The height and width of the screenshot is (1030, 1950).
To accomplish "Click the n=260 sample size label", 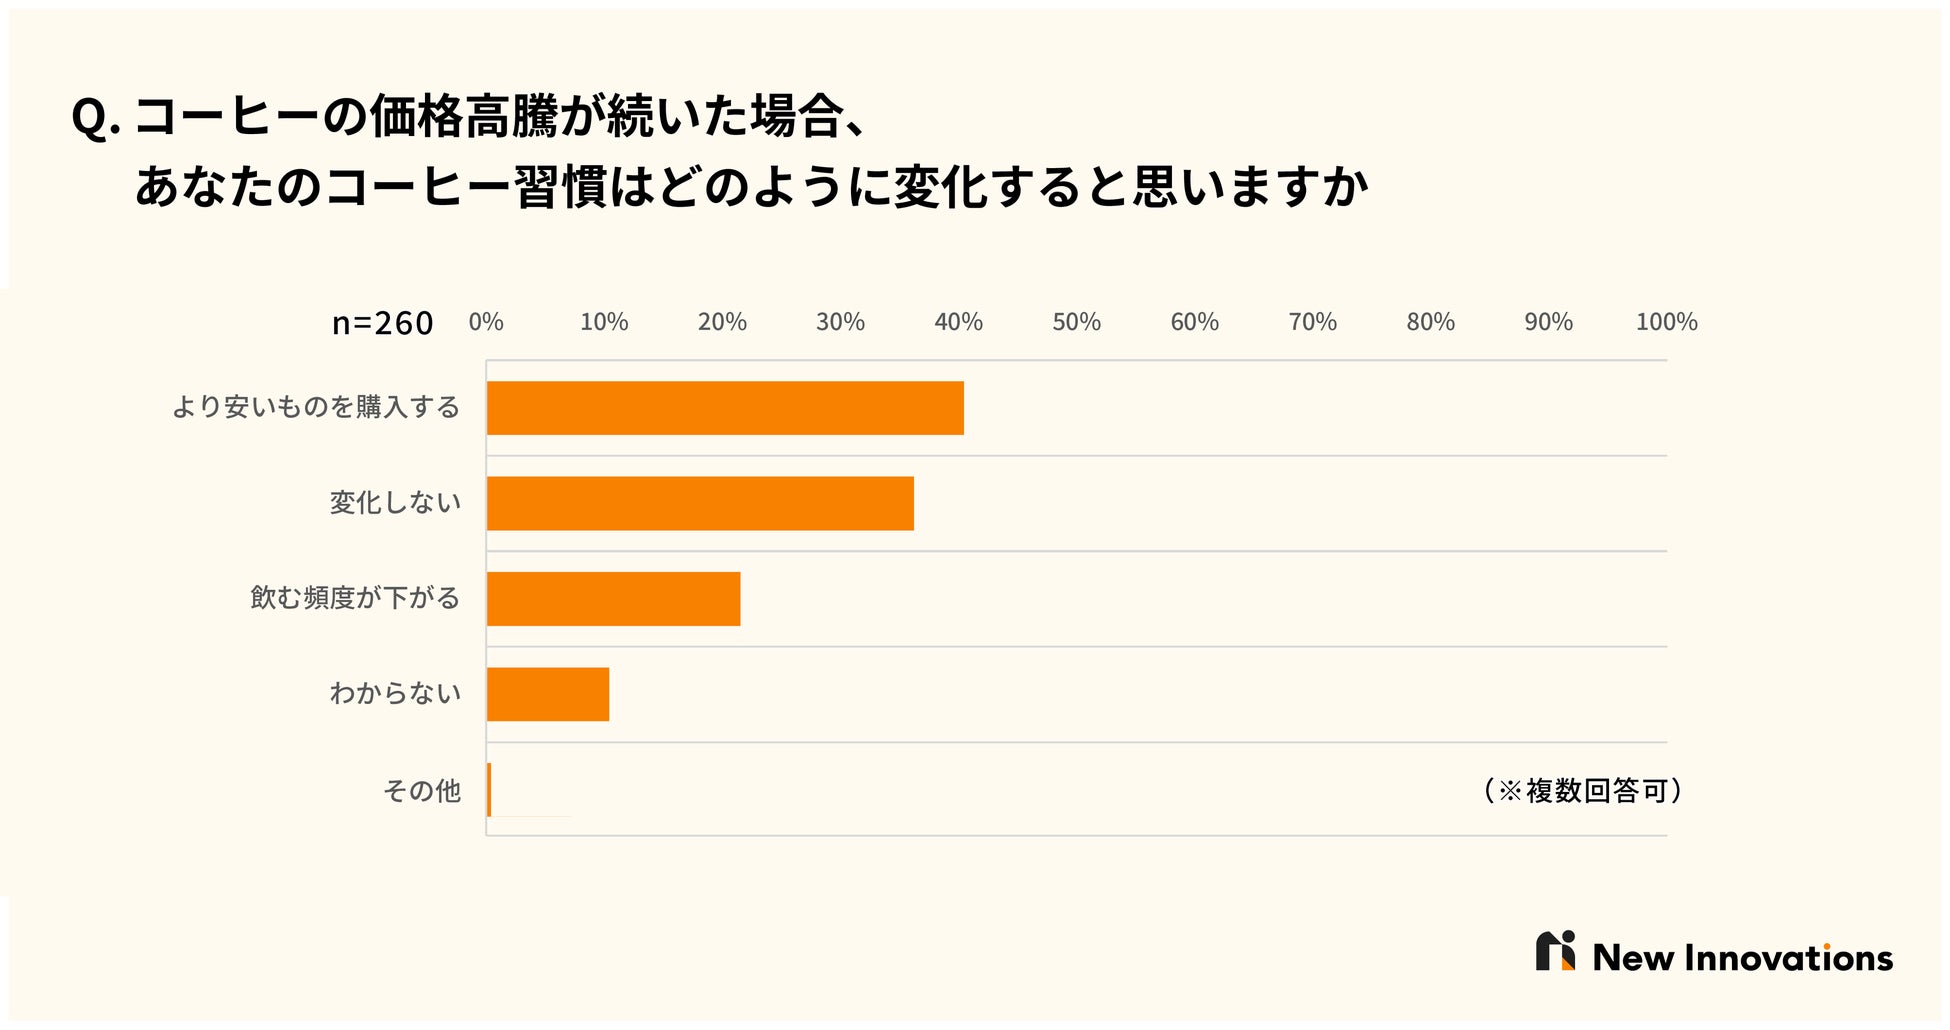I will (382, 323).
